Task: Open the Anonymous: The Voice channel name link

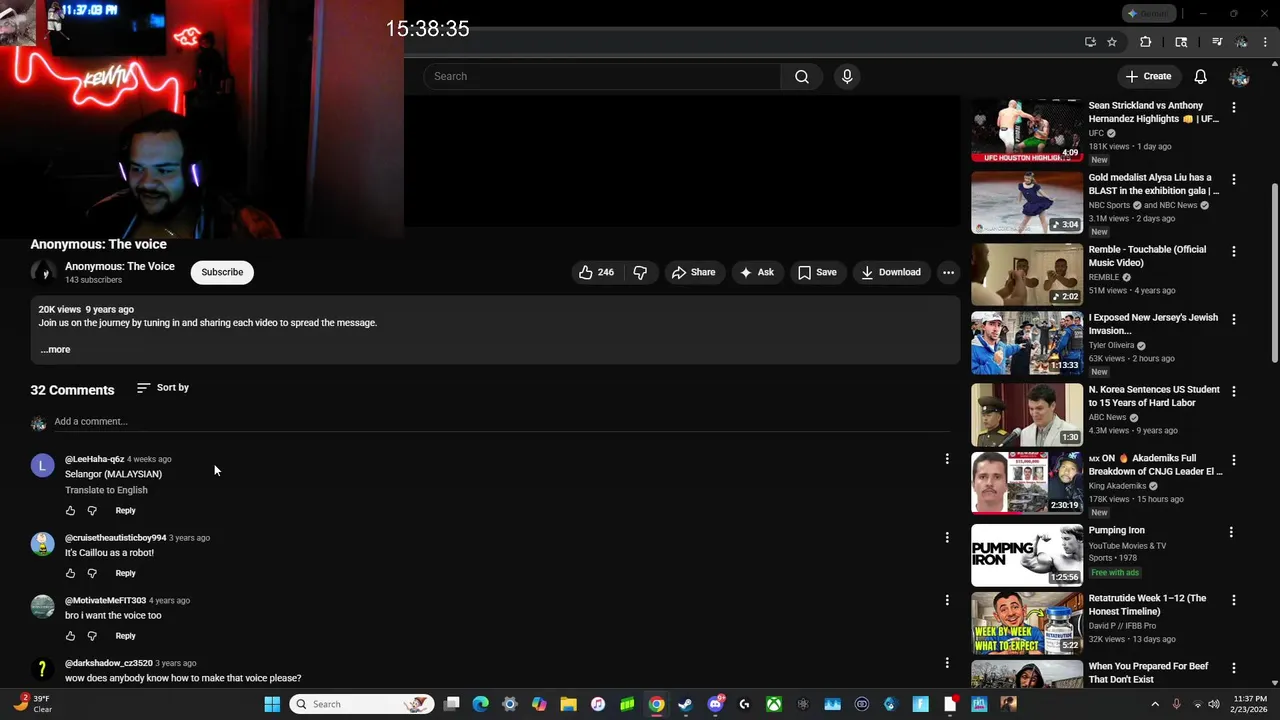Action: click(119, 266)
